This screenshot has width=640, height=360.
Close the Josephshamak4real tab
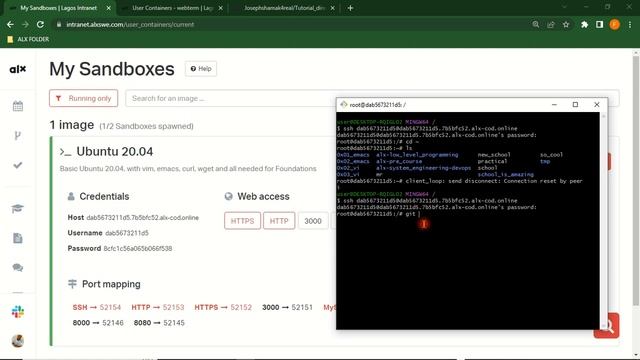333,8
